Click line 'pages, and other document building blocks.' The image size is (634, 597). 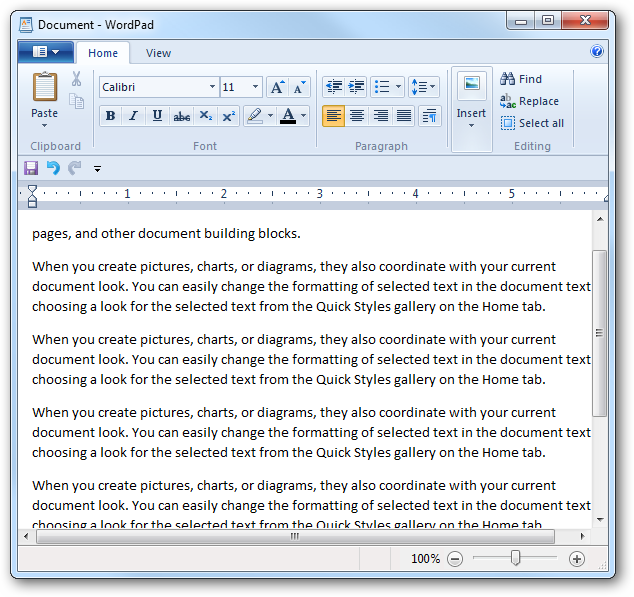(166, 234)
